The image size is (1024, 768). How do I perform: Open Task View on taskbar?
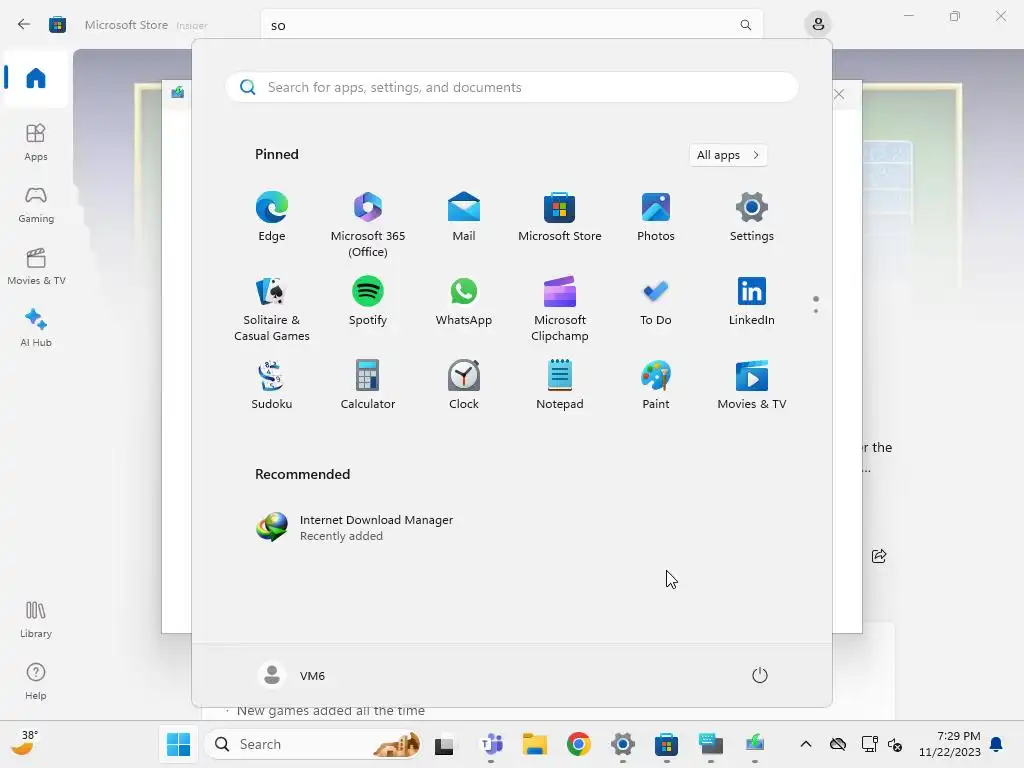(x=444, y=744)
